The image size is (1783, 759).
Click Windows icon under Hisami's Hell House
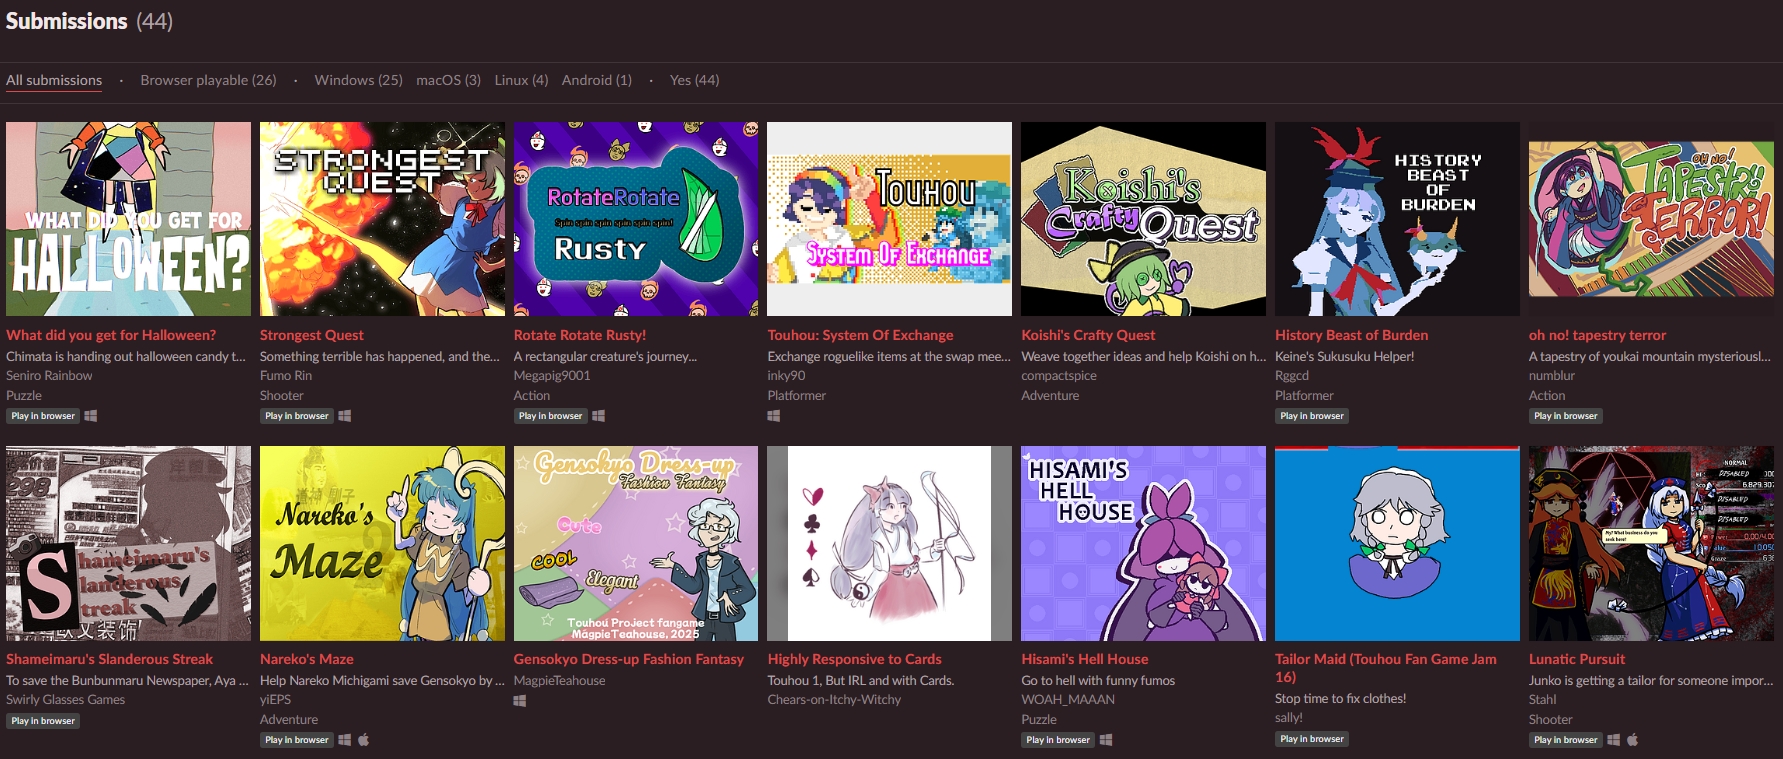tap(1106, 740)
